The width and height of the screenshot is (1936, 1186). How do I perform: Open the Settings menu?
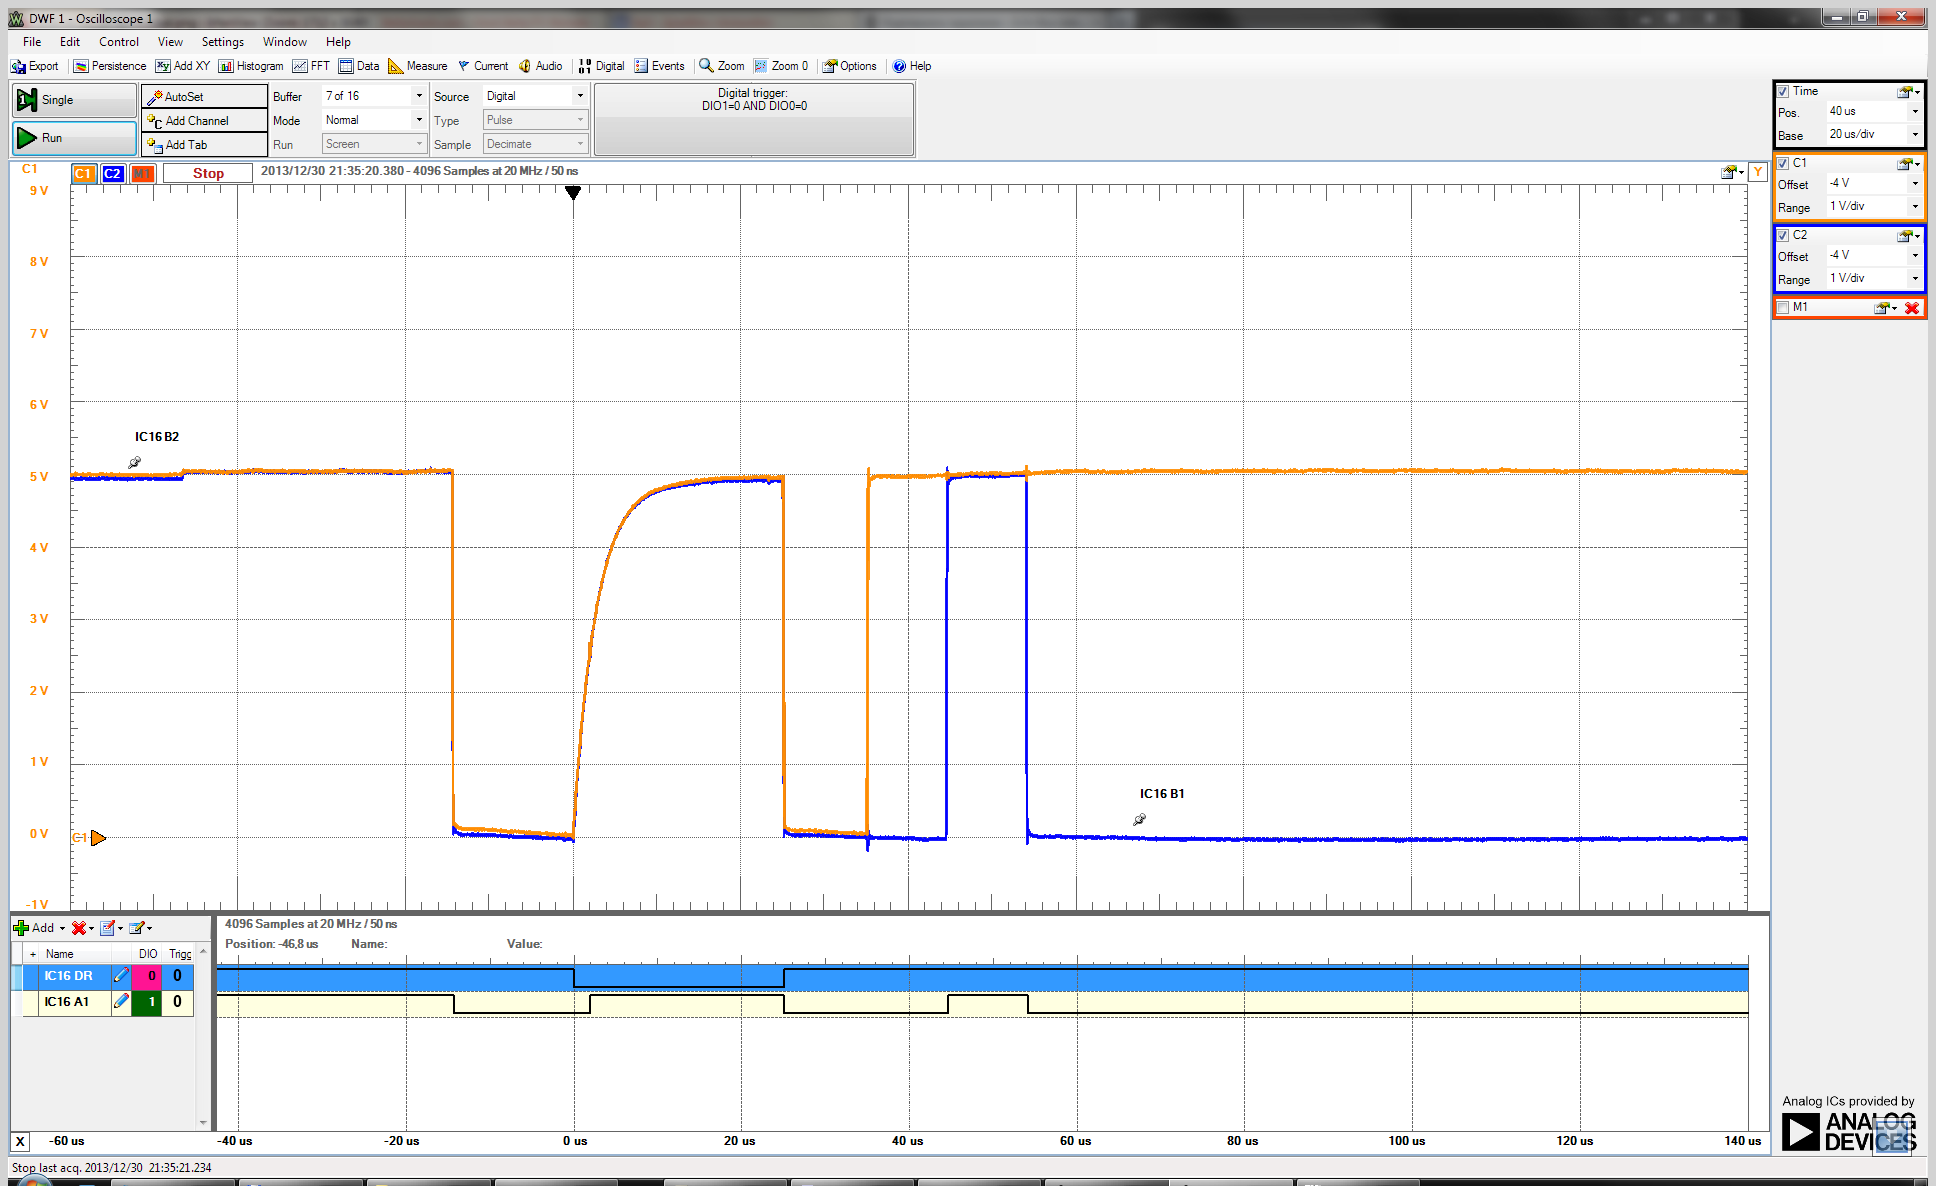[223, 42]
